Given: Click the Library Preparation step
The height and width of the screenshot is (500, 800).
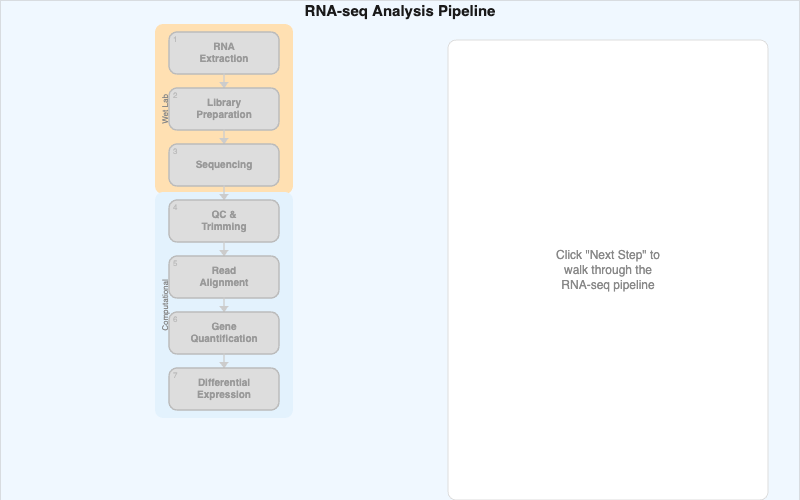Looking at the screenshot, I should click(x=224, y=109).
